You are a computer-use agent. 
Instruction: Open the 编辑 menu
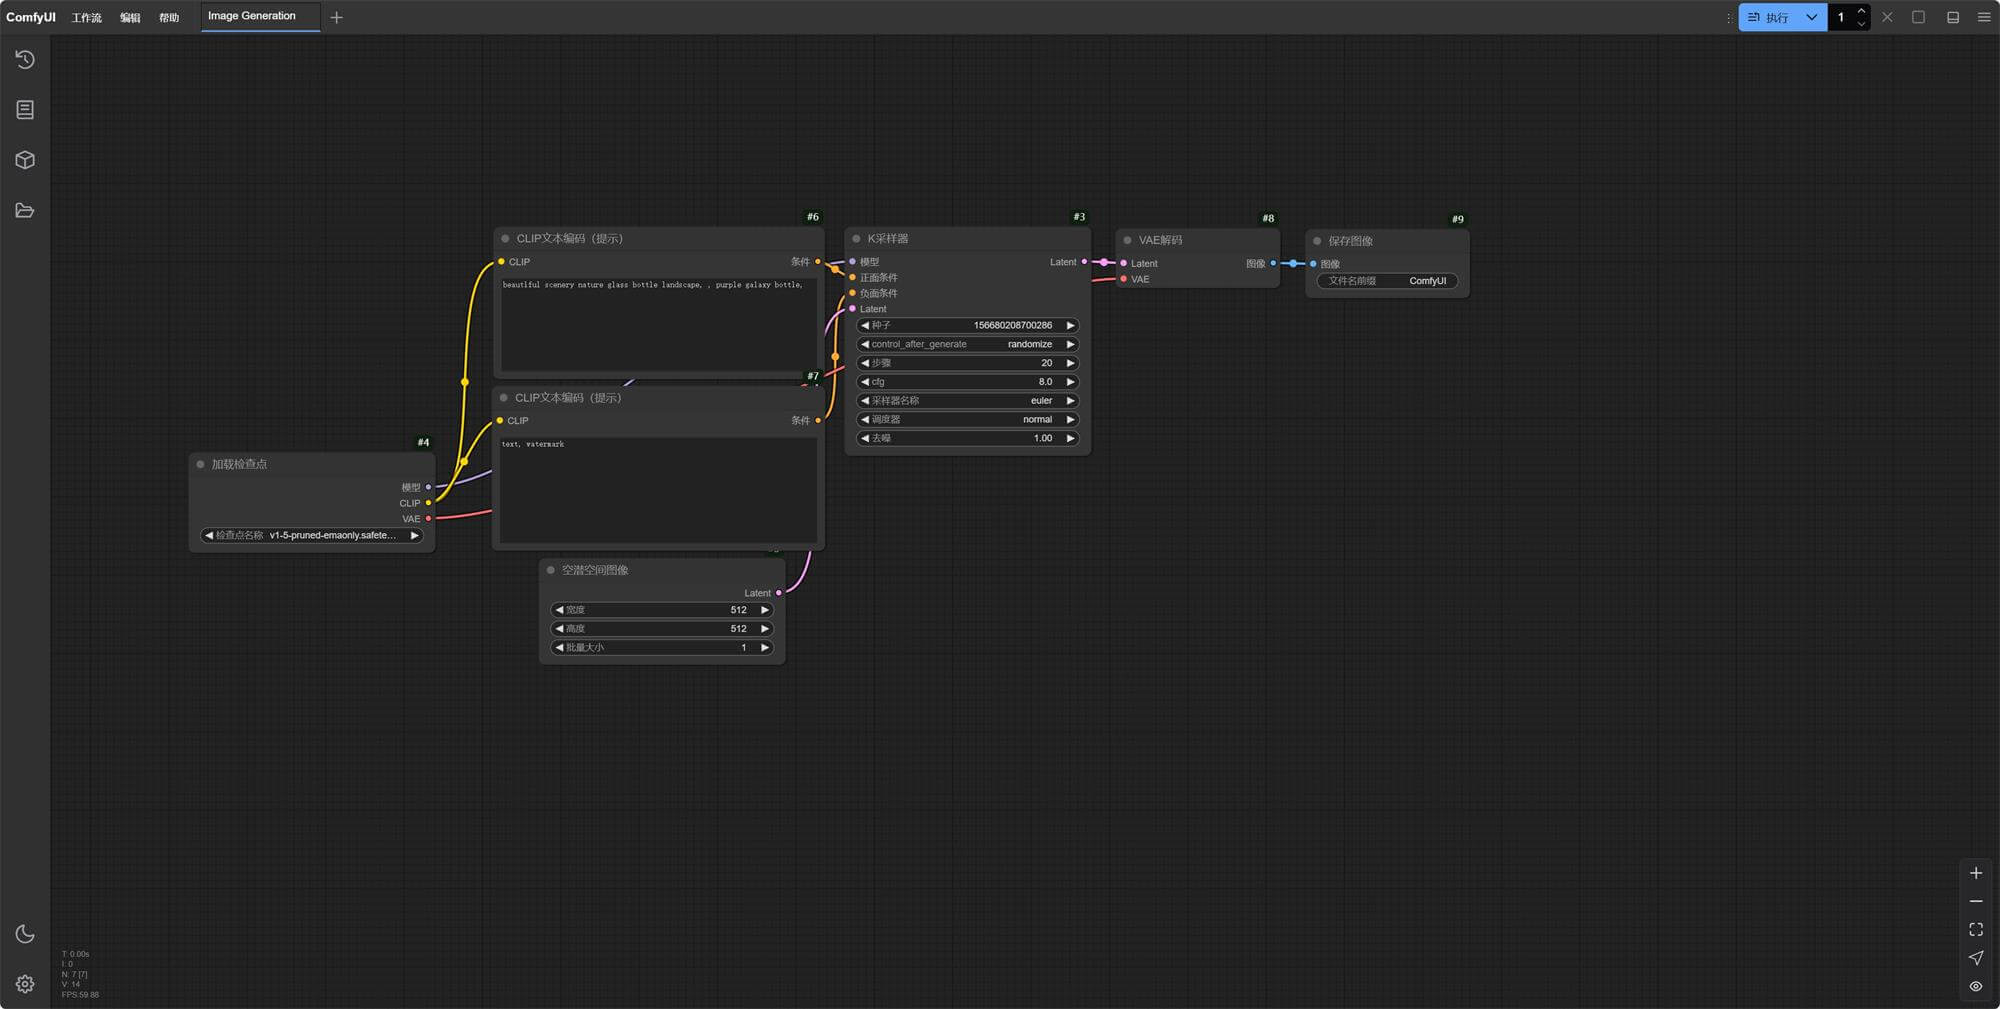click(130, 18)
